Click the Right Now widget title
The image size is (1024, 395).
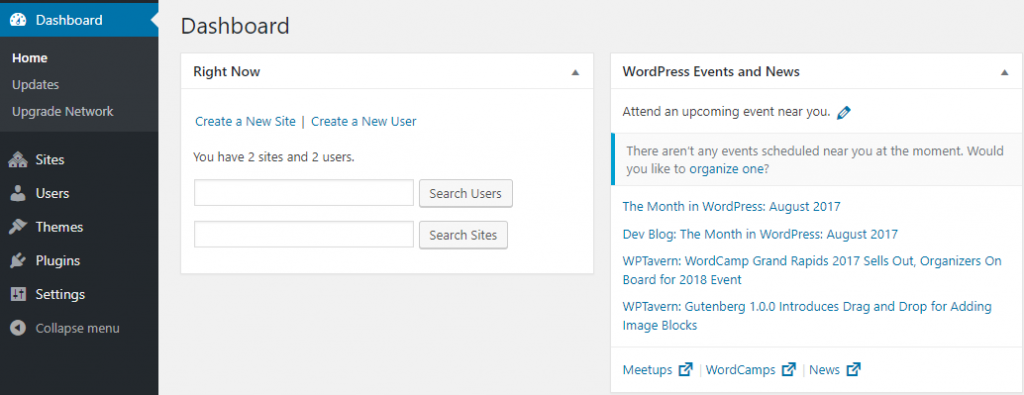tap(227, 72)
